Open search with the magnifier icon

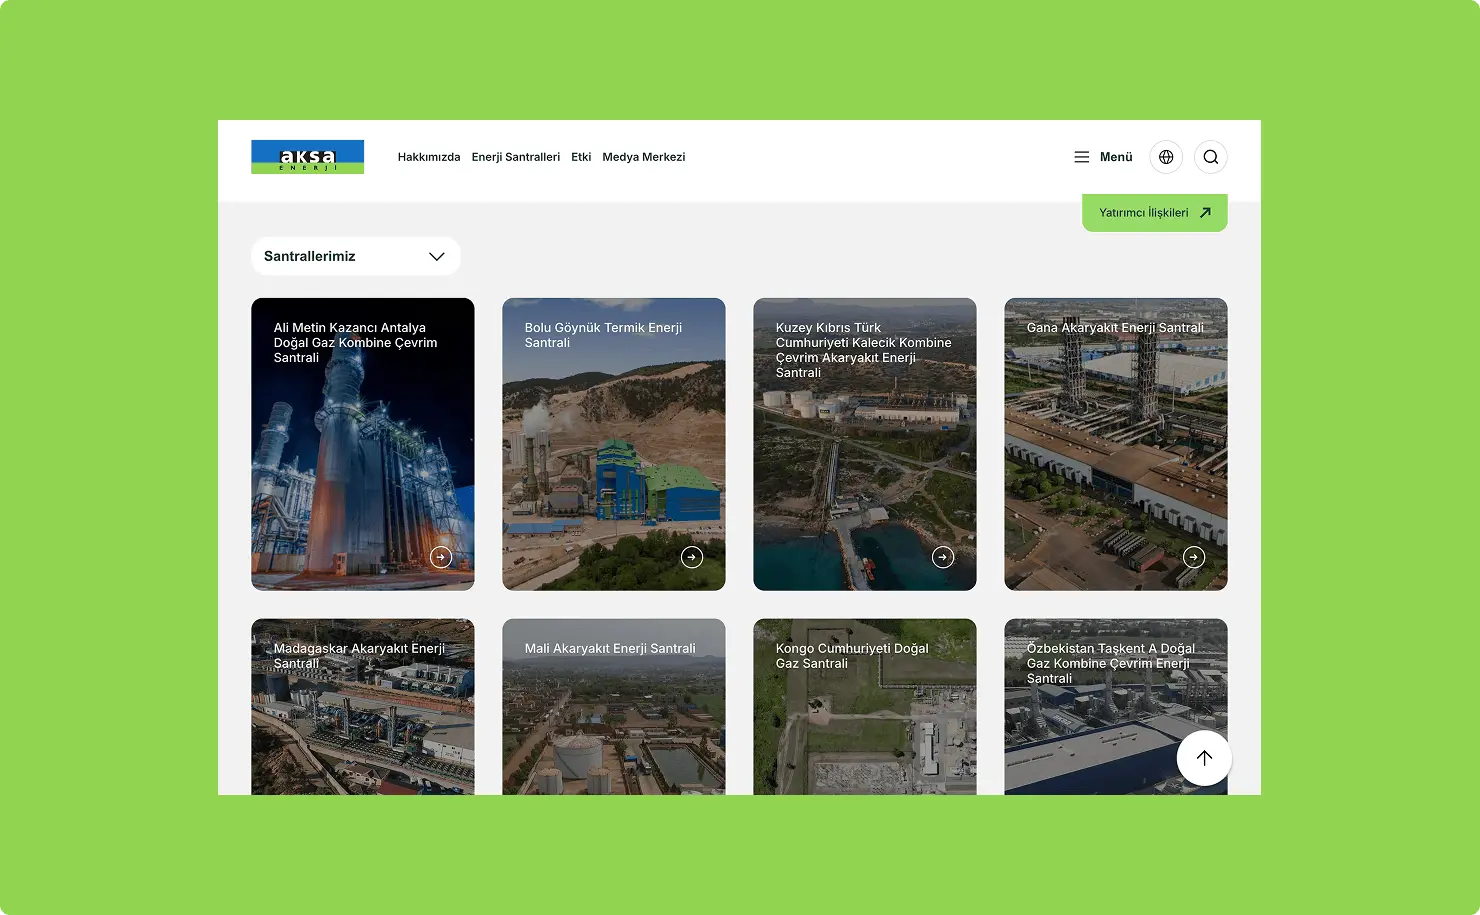coord(1210,157)
